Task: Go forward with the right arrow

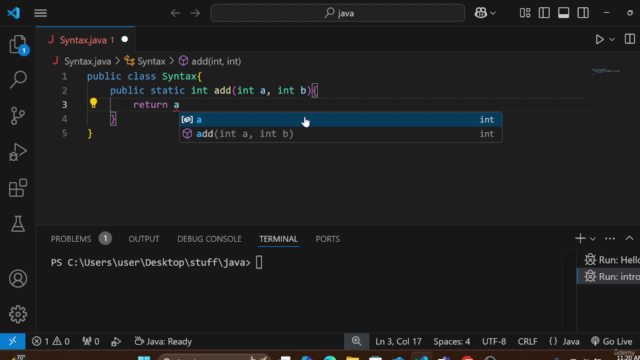Action: pos(195,13)
